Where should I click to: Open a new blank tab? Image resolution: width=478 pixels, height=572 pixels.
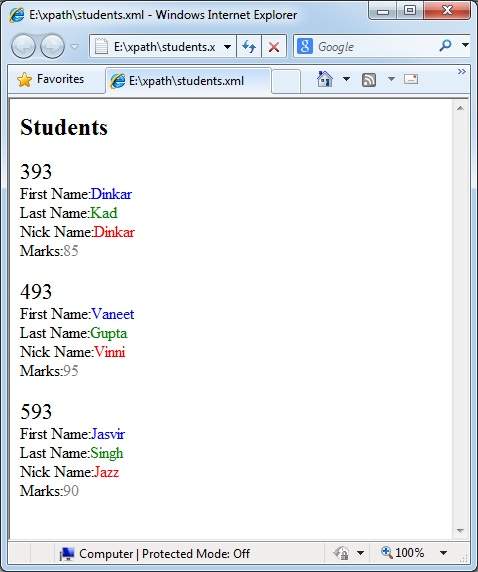[x=286, y=81]
